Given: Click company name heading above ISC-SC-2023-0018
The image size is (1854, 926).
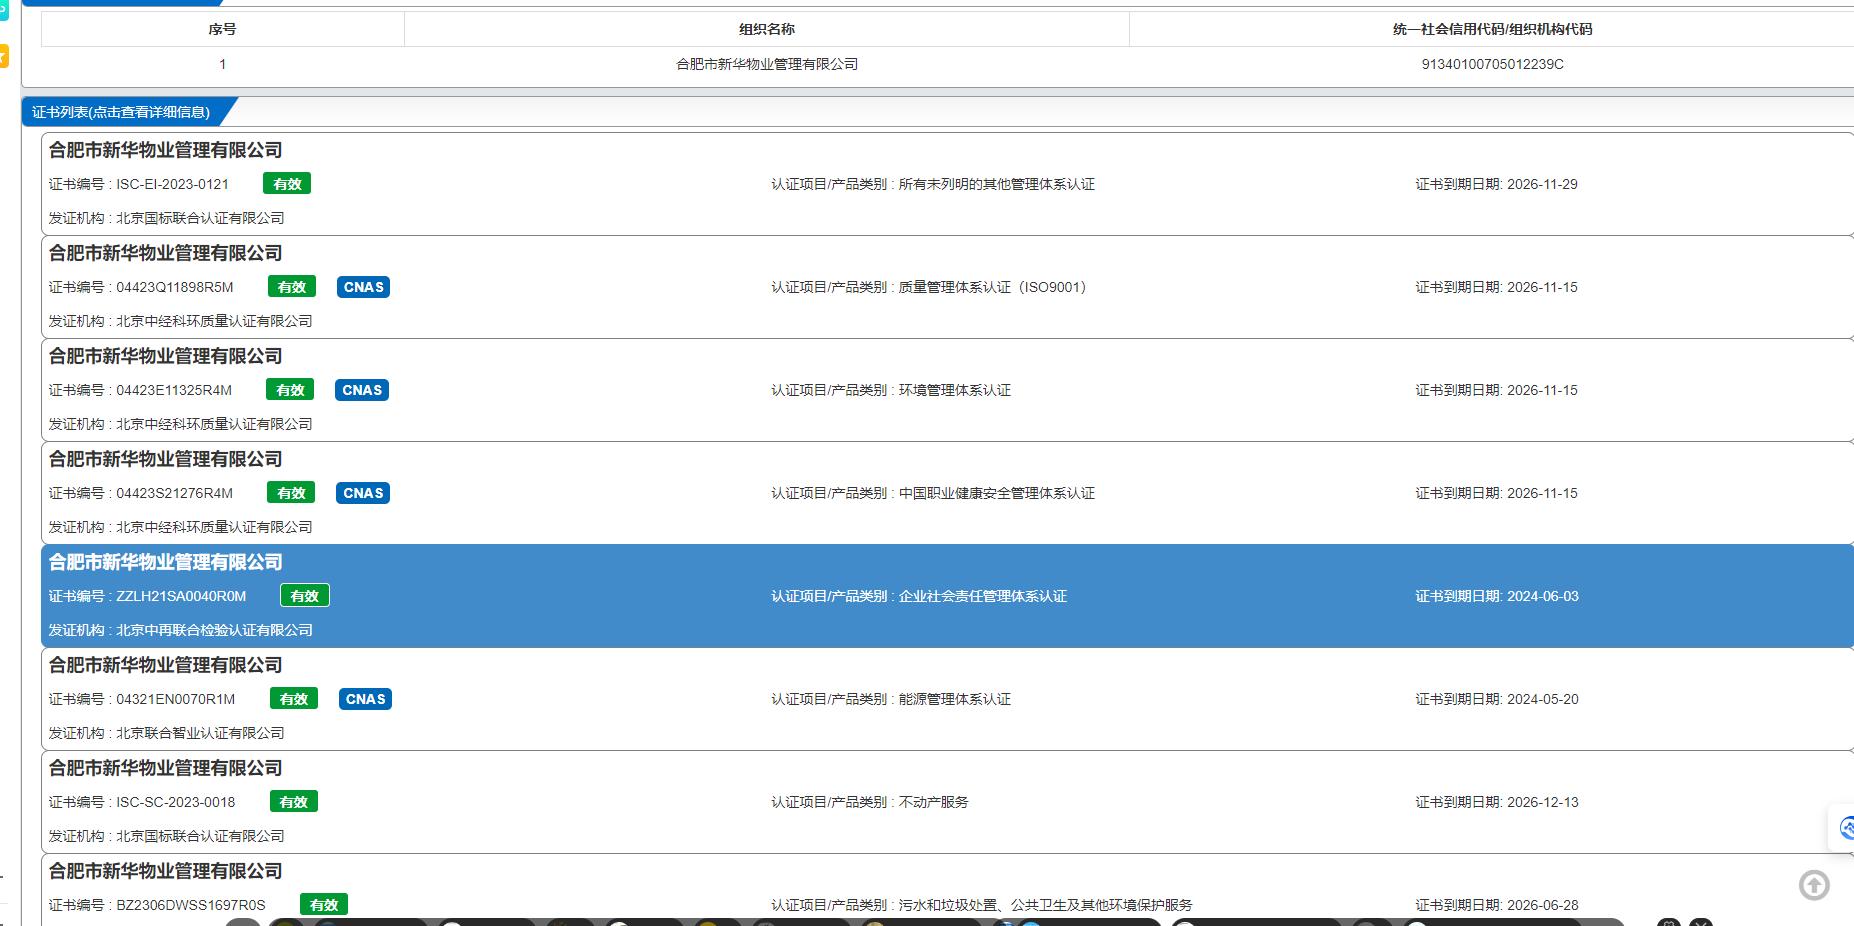Looking at the screenshot, I should tap(166, 768).
